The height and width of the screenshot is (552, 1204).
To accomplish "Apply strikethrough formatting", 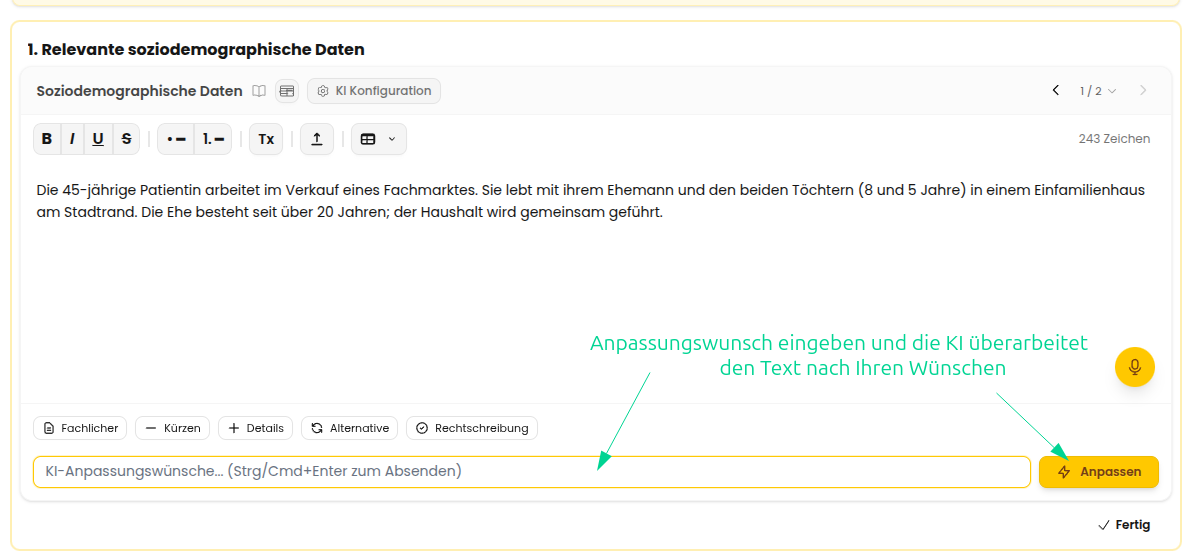I will point(126,139).
